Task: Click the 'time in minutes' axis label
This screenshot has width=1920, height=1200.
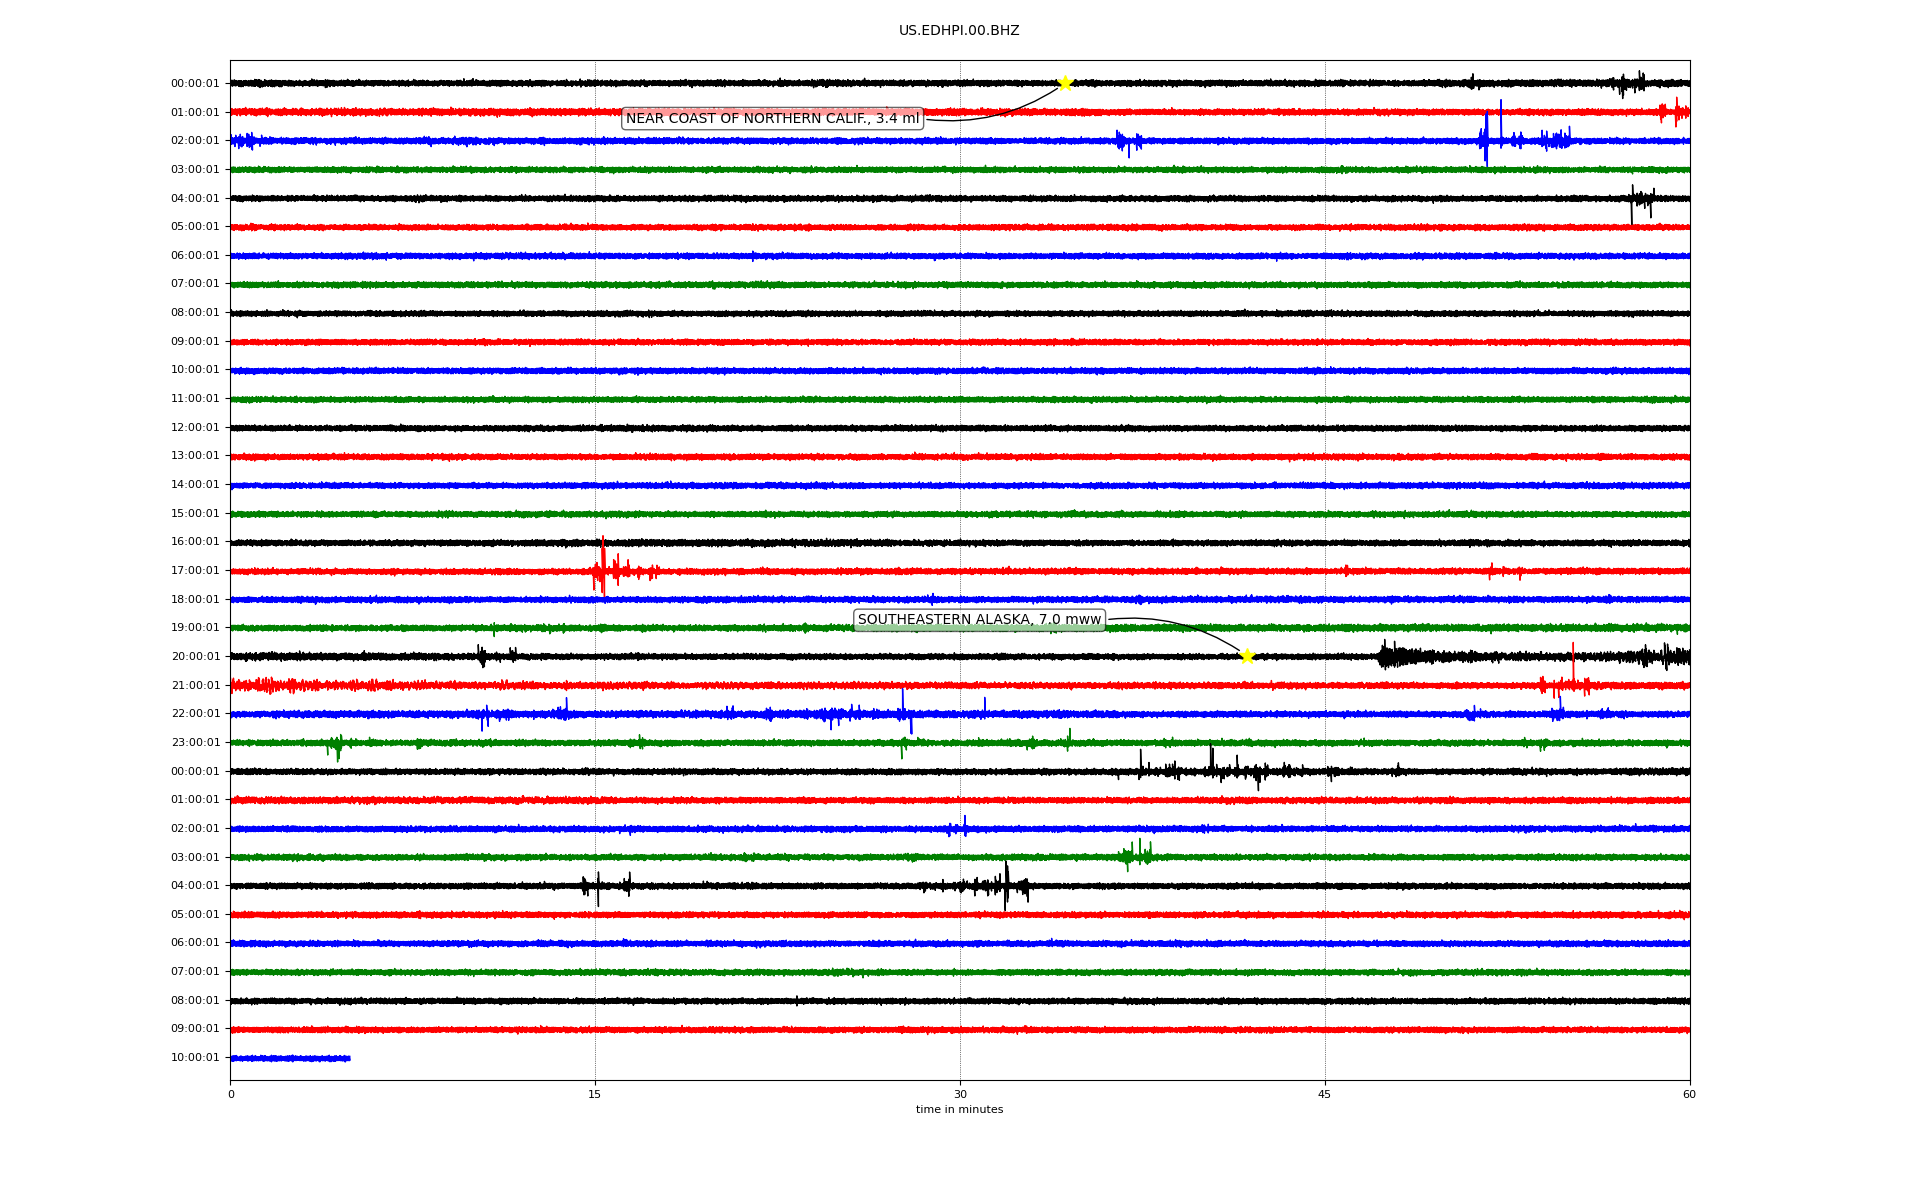Action: 959,1110
